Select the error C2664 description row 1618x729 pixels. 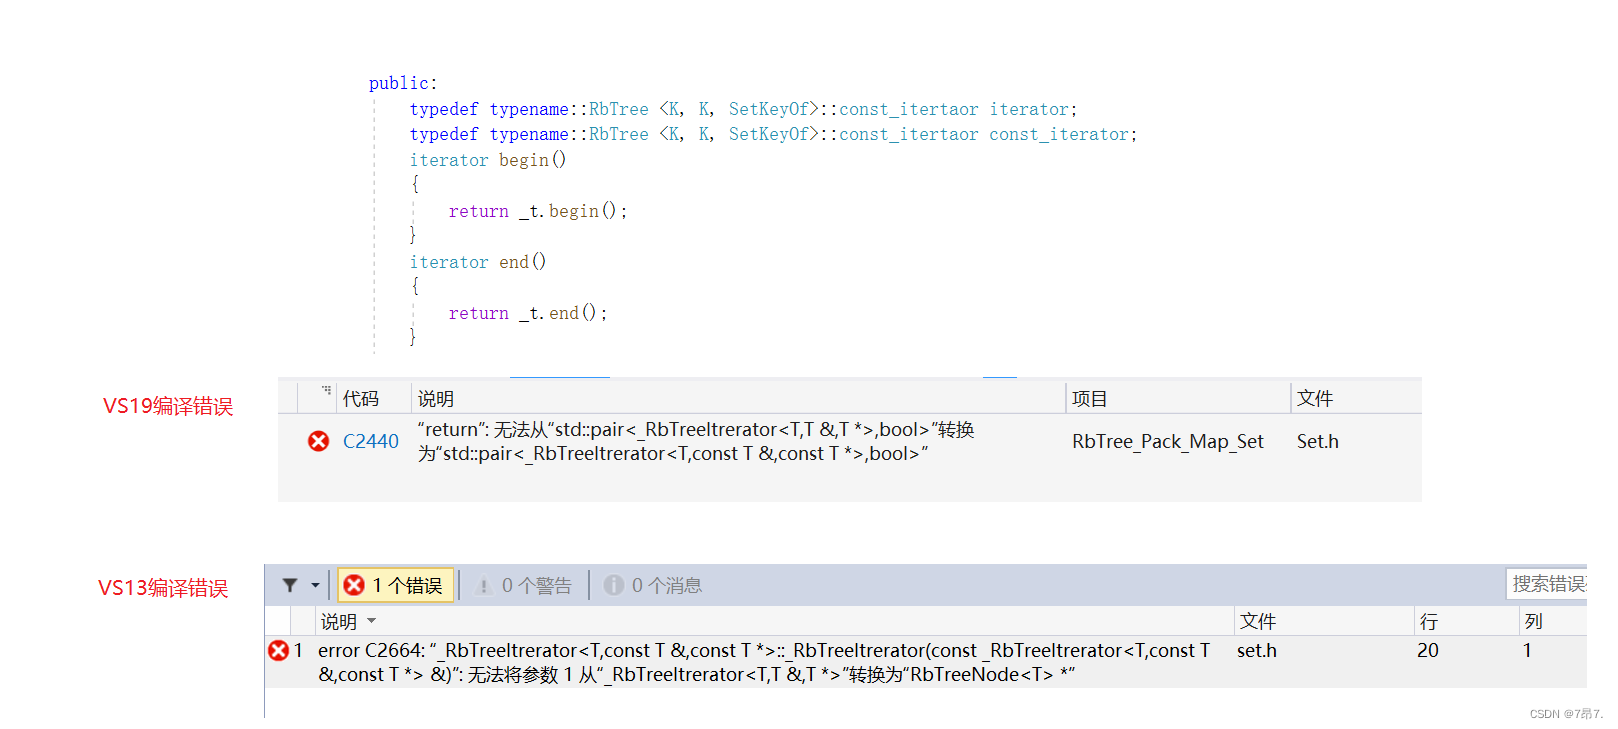click(764, 662)
